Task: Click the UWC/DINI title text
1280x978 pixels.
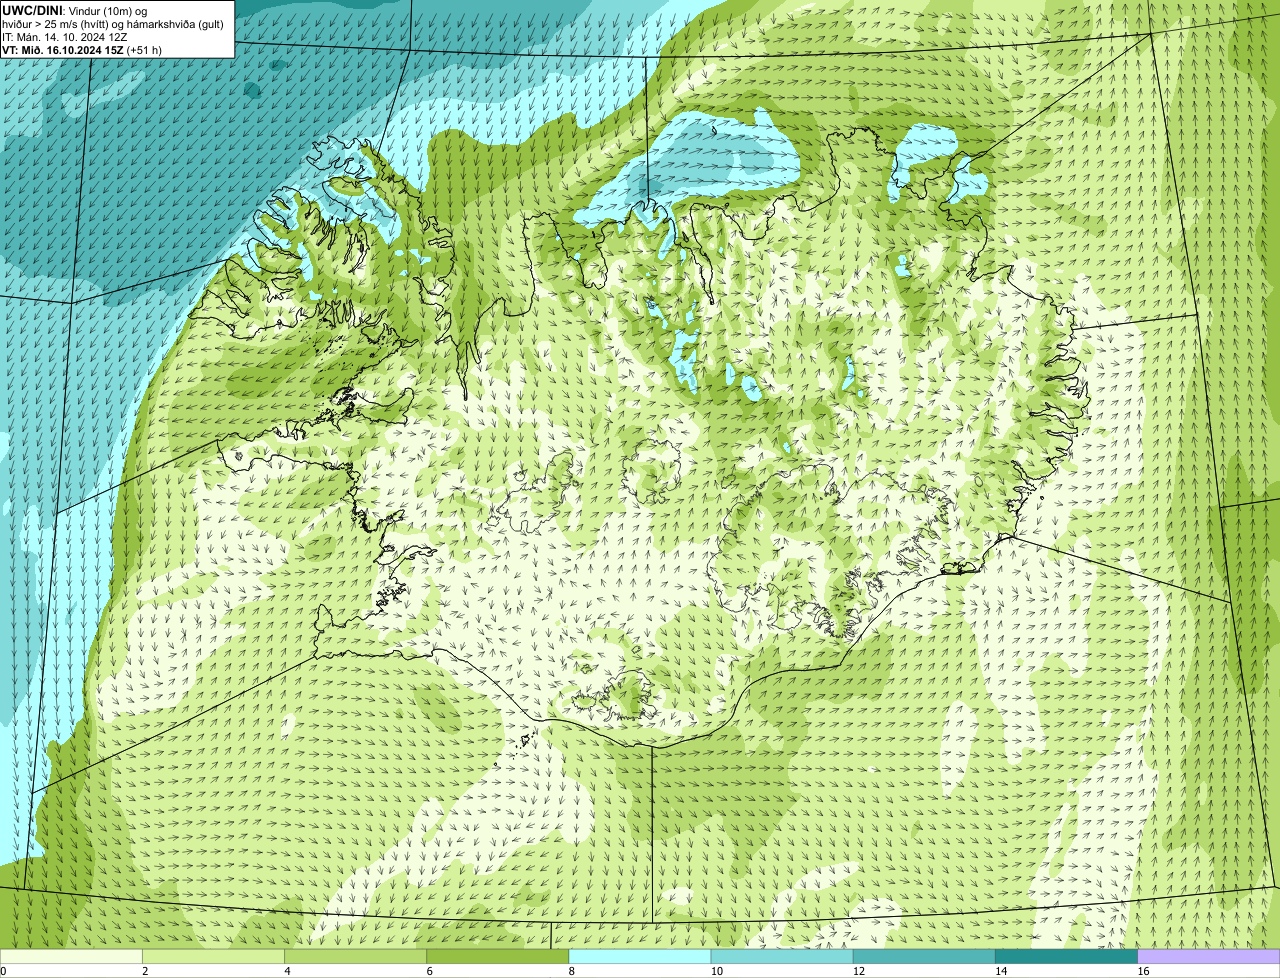Action: (x=32, y=9)
